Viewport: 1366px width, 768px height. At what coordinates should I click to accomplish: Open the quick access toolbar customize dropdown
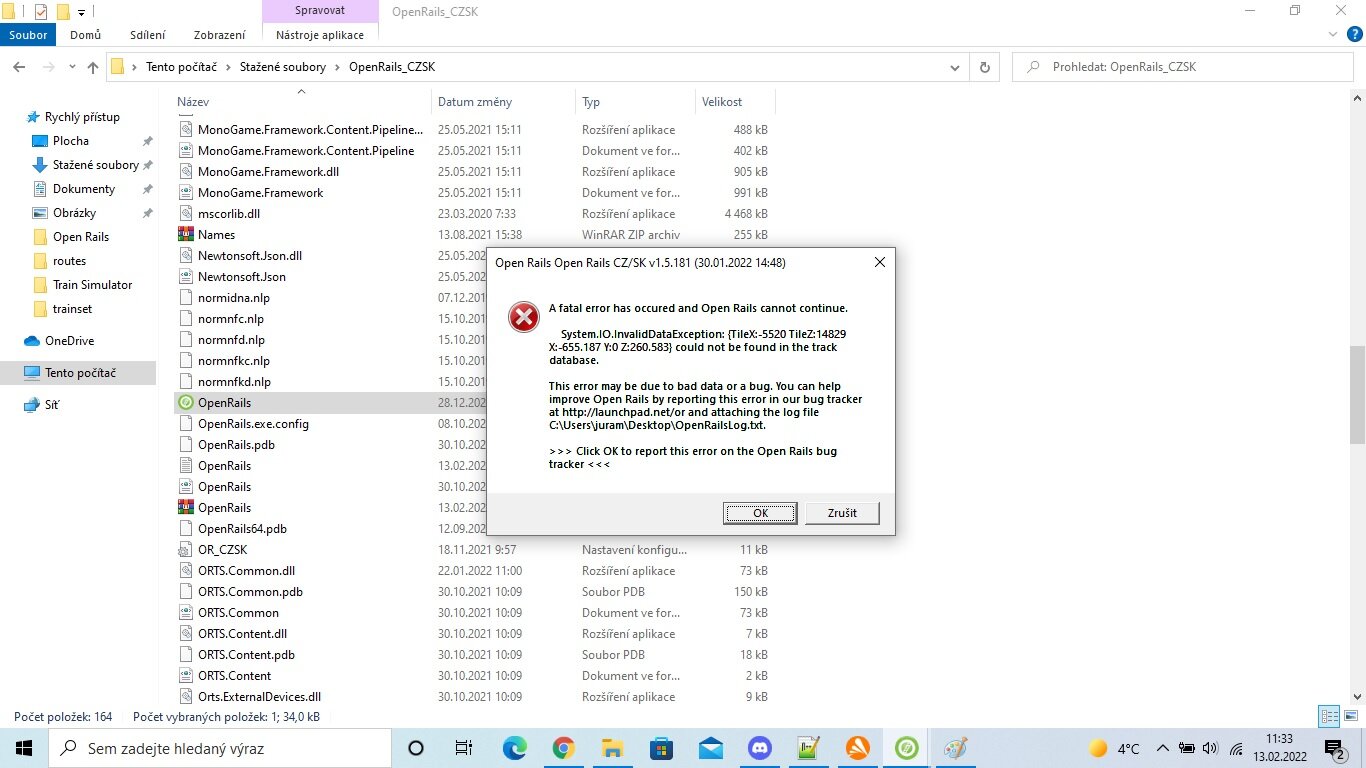[x=81, y=13]
